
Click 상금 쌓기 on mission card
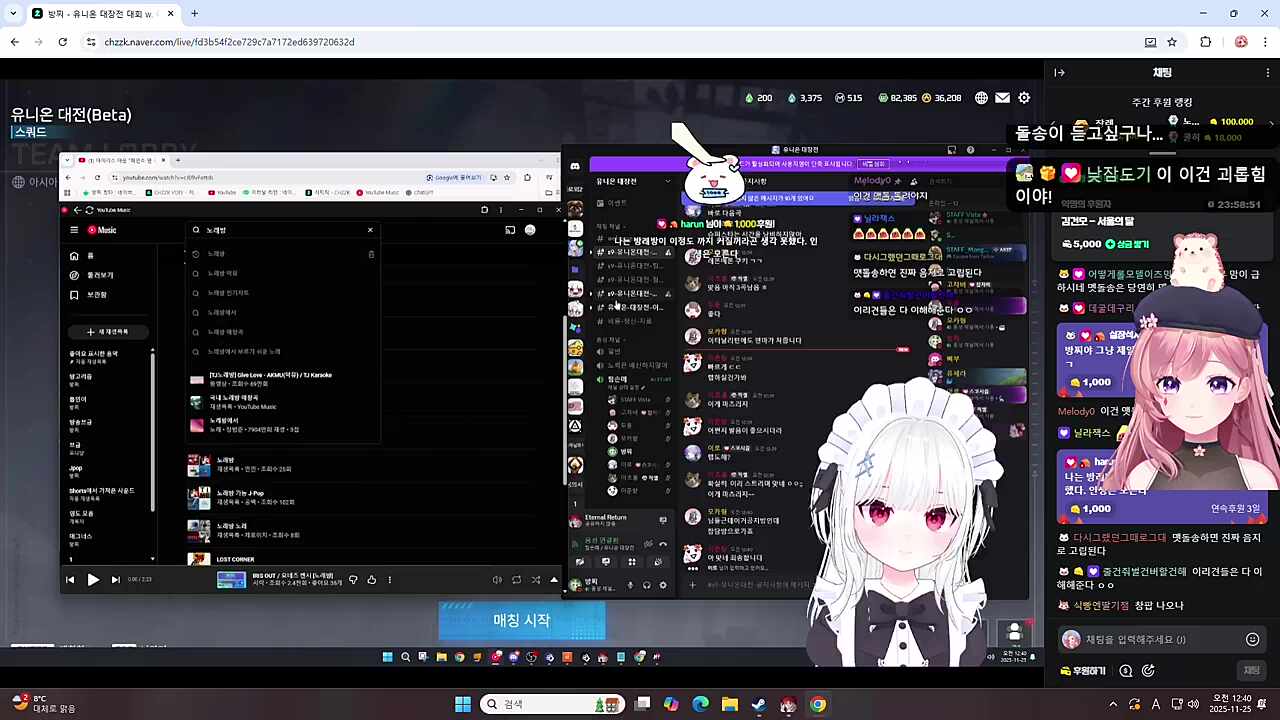1127,244
